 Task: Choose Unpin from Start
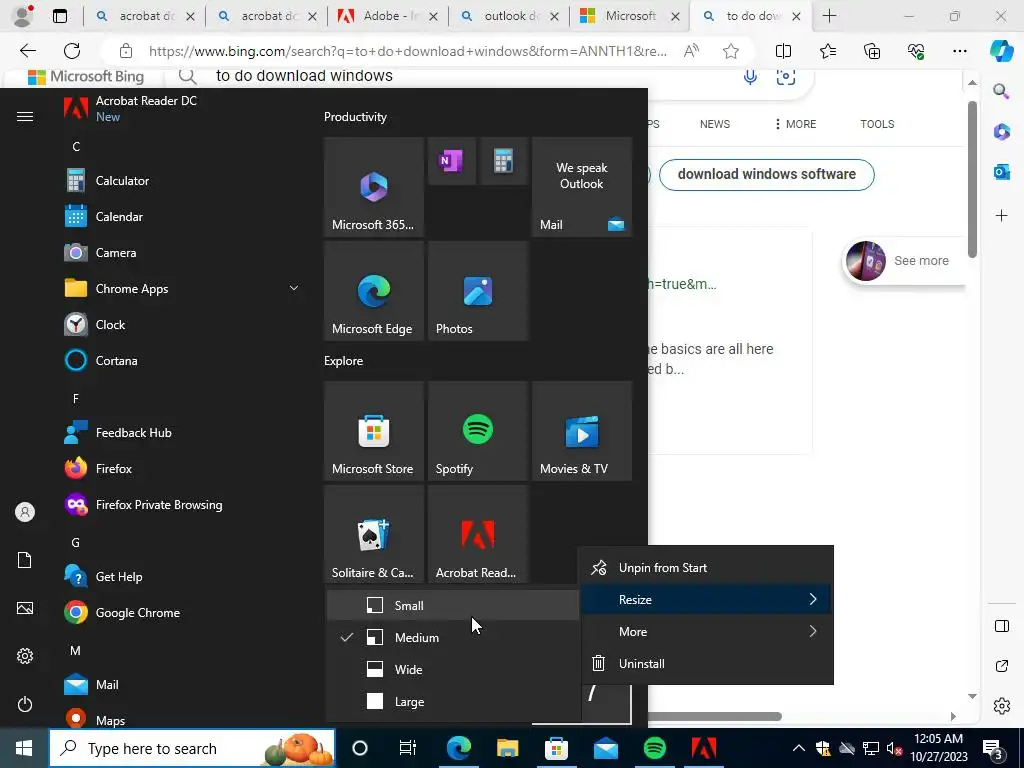pyautogui.click(x=706, y=568)
